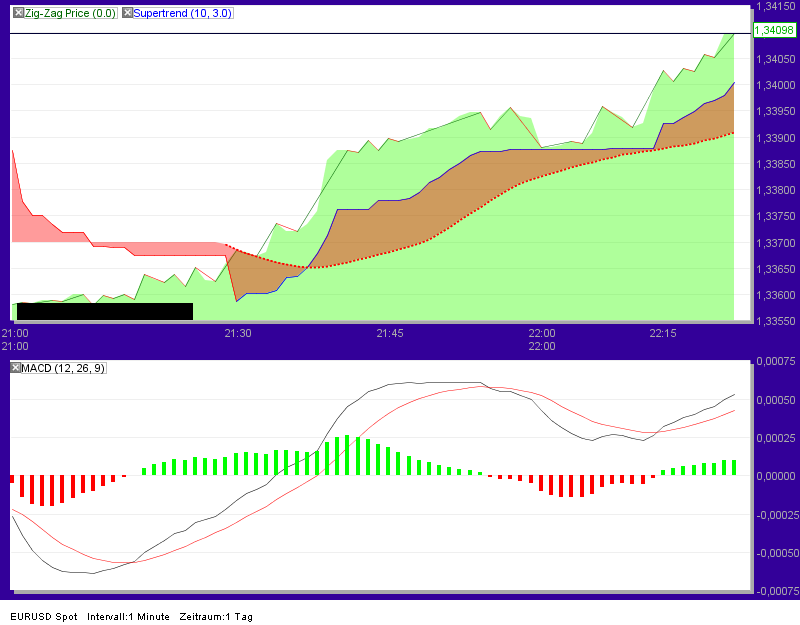Image resolution: width=800 pixels, height=625 pixels.
Task: Click the 22:00 time axis label
Action: [541, 334]
